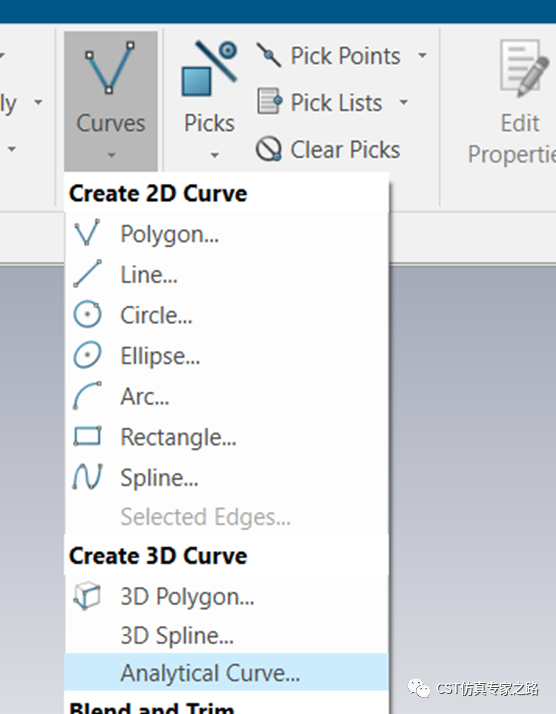Image resolution: width=556 pixels, height=714 pixels.
Task: Click the Clear Picks button
Action: pyautogui.click(x=328, y=149)
